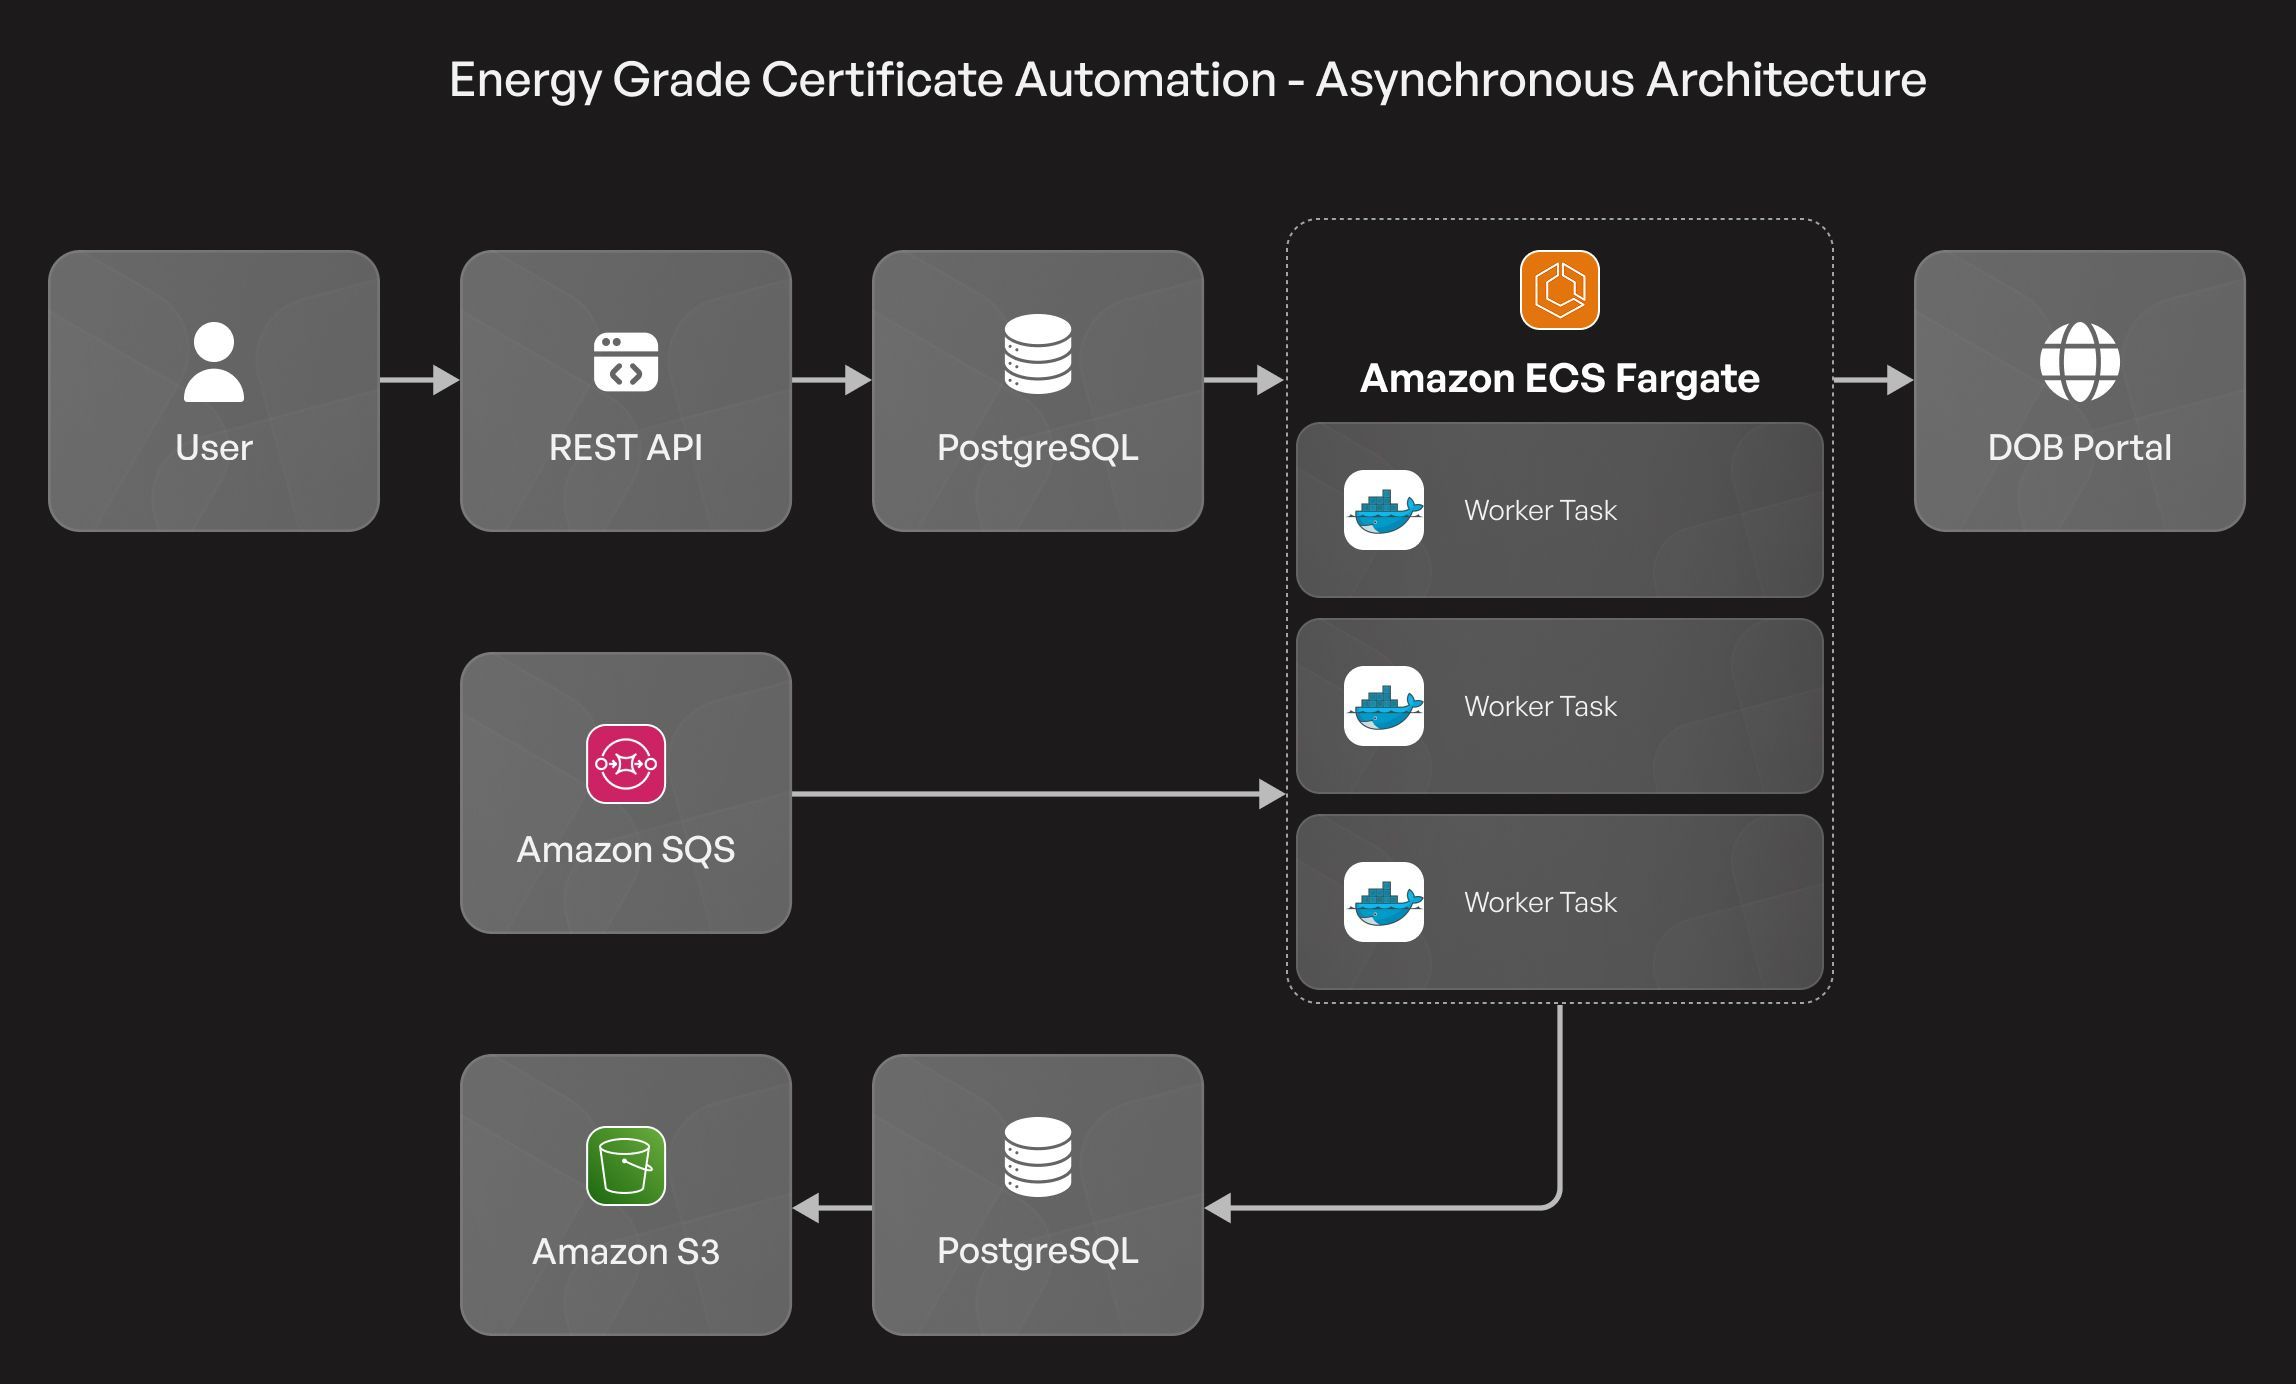The width and height of the screenshot is (2296, 1384).
Task: Click the green Amazon S3 bucket icon
Action: click(626, 1166)
